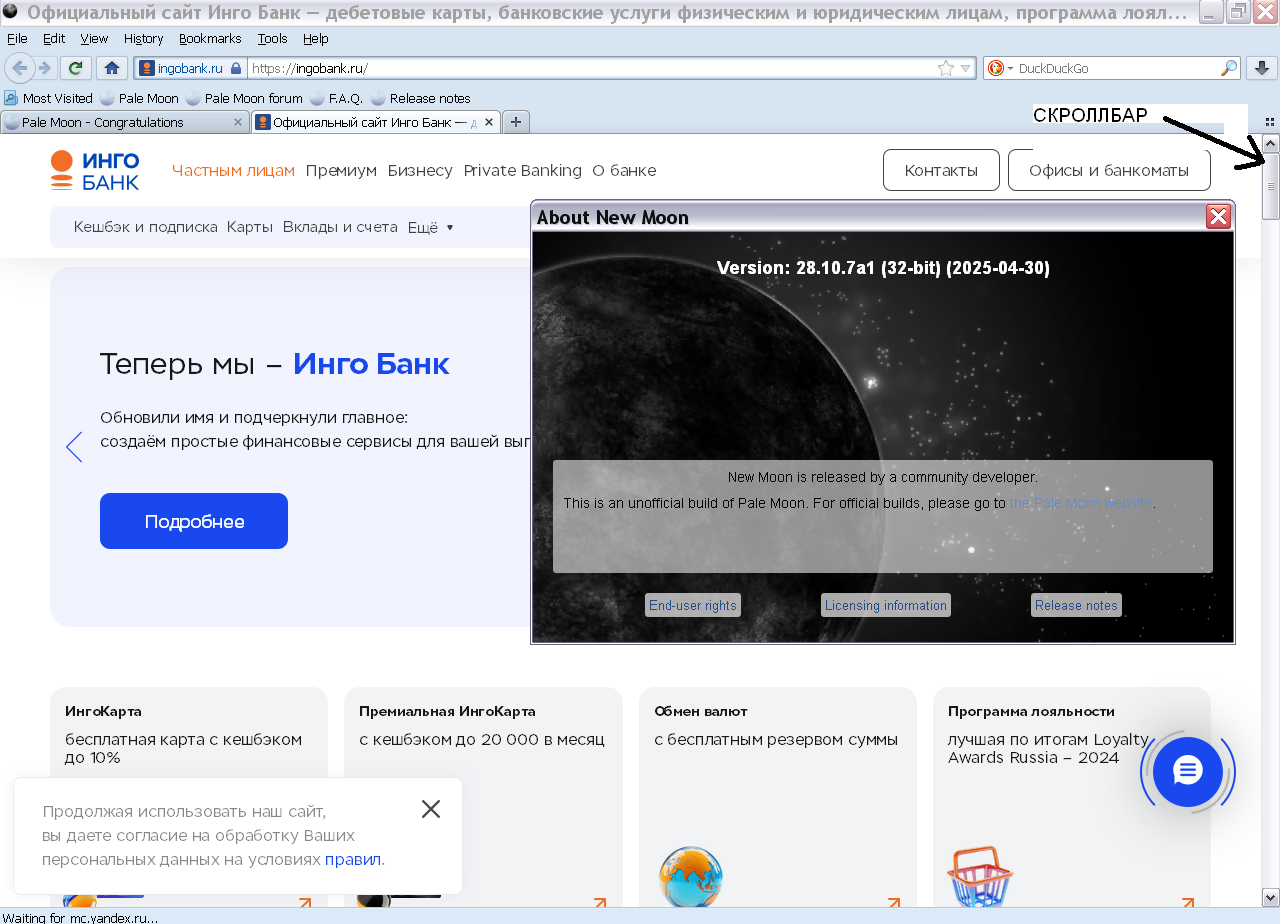
Task: Click the Контакты button
Action: (941, 170)
